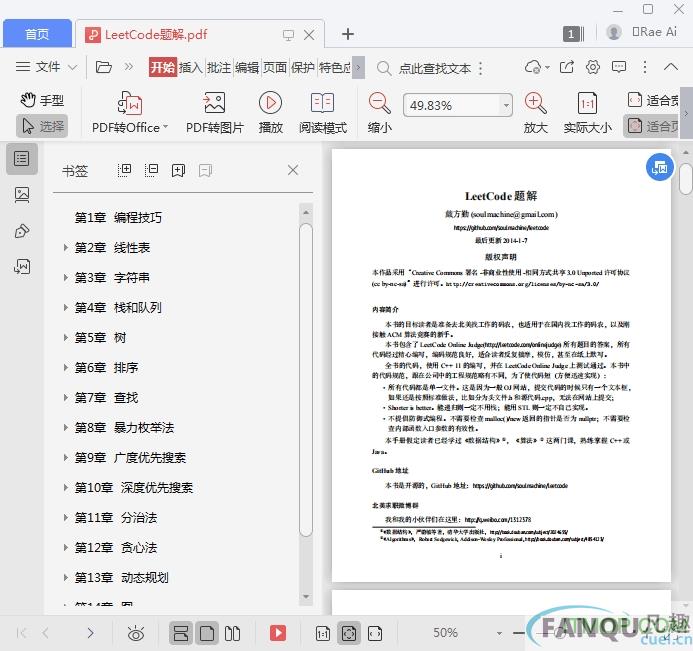Go to next page arrow

(x=90, y=633)
